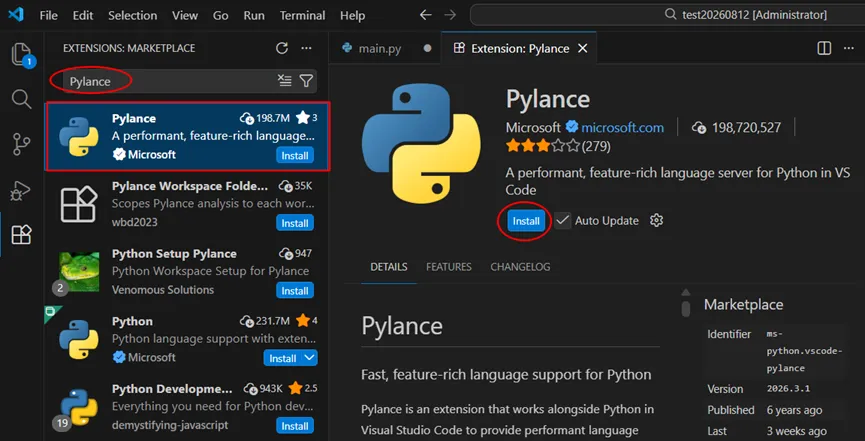
Task: Switch to the main.py tab
Action: (385, 48)
